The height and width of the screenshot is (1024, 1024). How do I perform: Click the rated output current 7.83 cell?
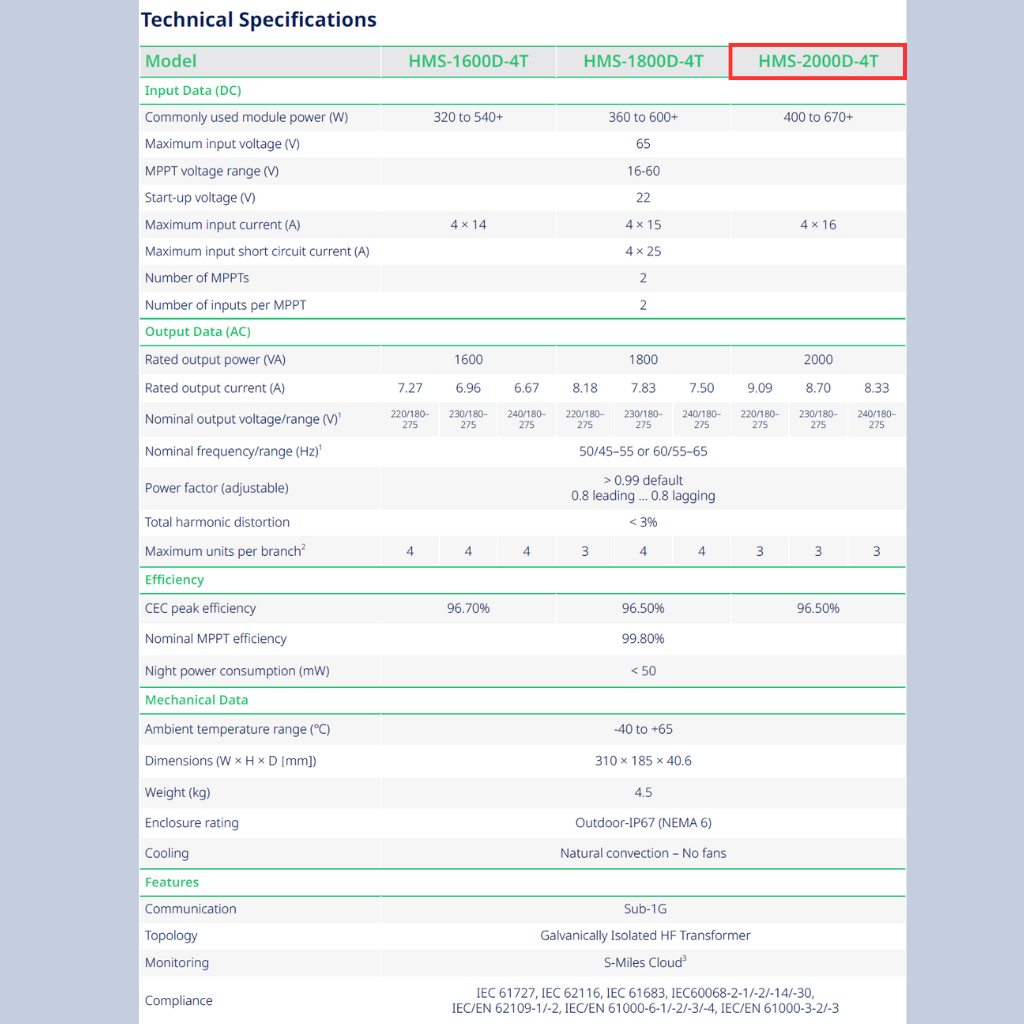(x=643, y=389)
